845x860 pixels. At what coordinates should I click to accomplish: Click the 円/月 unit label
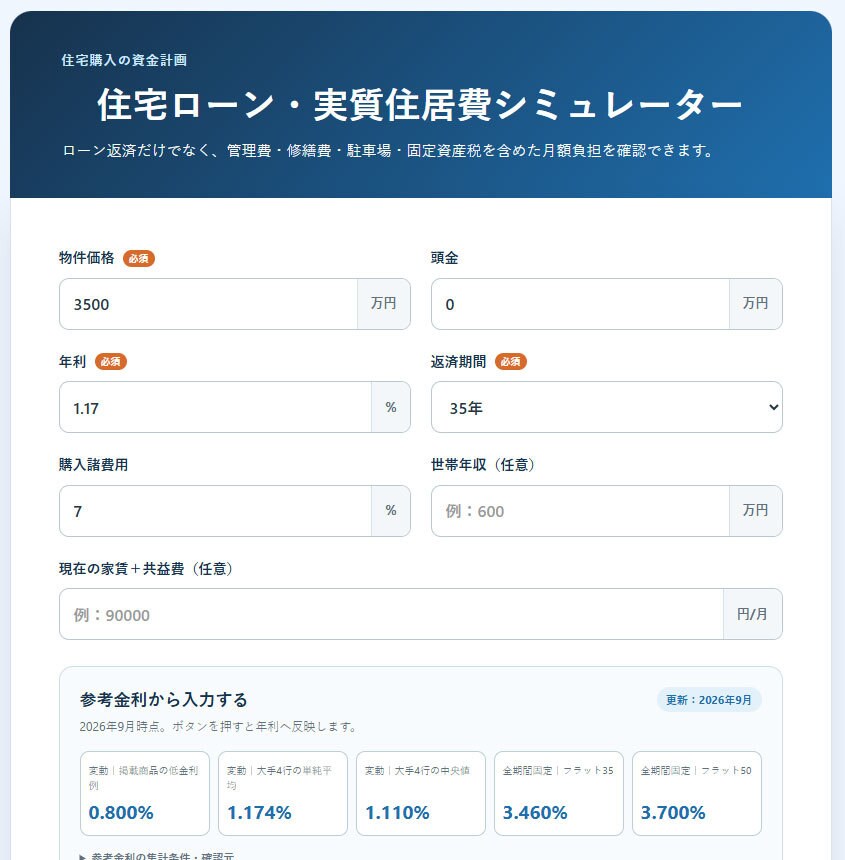click(752, 614)
